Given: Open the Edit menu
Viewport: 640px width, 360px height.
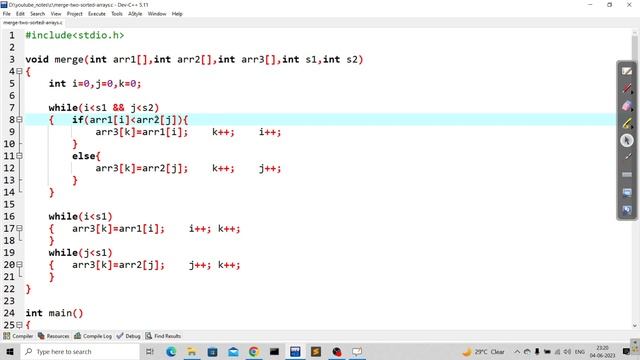Looking at the screenshot, I should coord(20,14).
